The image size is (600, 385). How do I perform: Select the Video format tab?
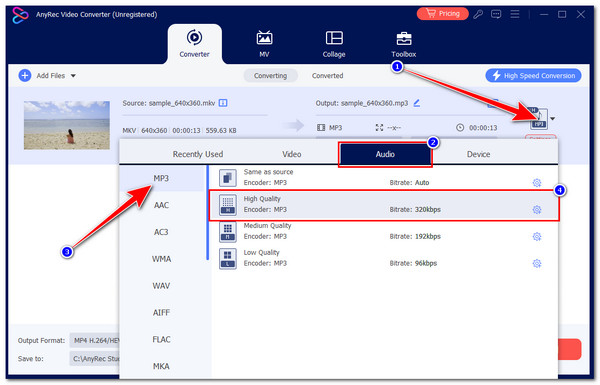tap(292, 154)
